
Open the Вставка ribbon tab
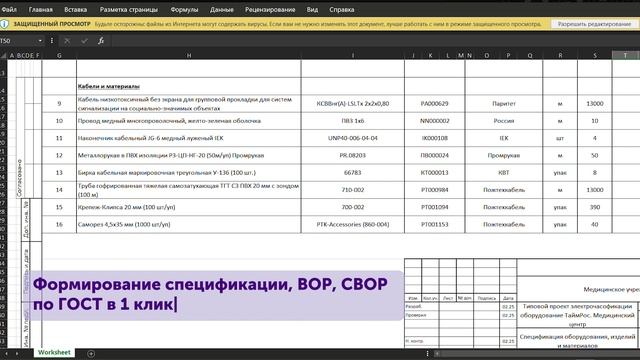(x=76, y=9)
